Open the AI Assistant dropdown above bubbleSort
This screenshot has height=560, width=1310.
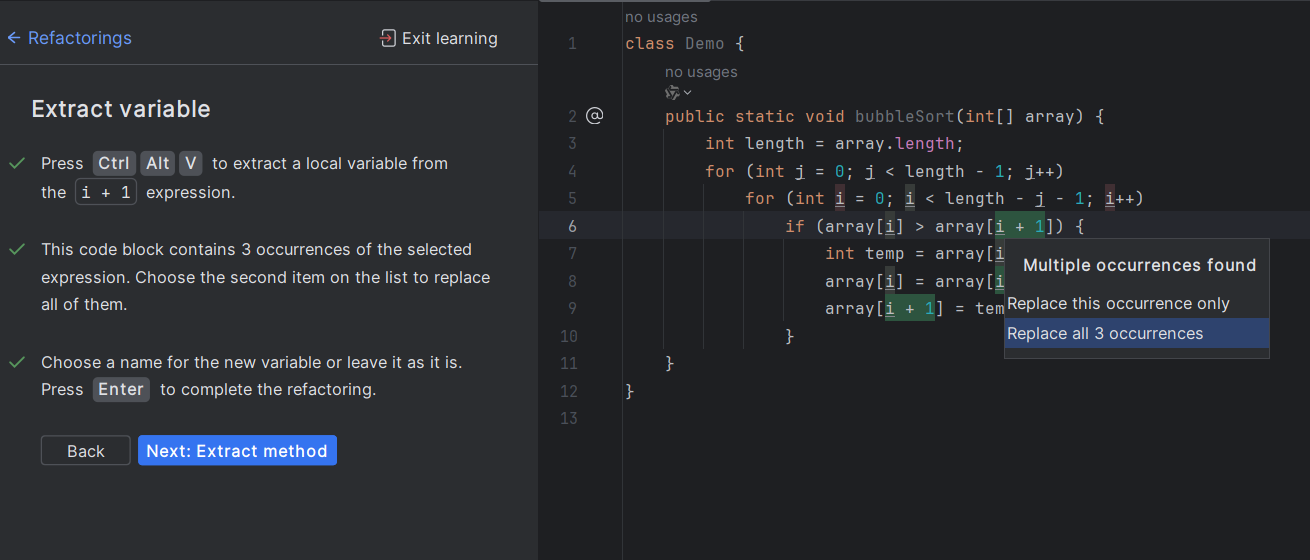click(679, 93)
